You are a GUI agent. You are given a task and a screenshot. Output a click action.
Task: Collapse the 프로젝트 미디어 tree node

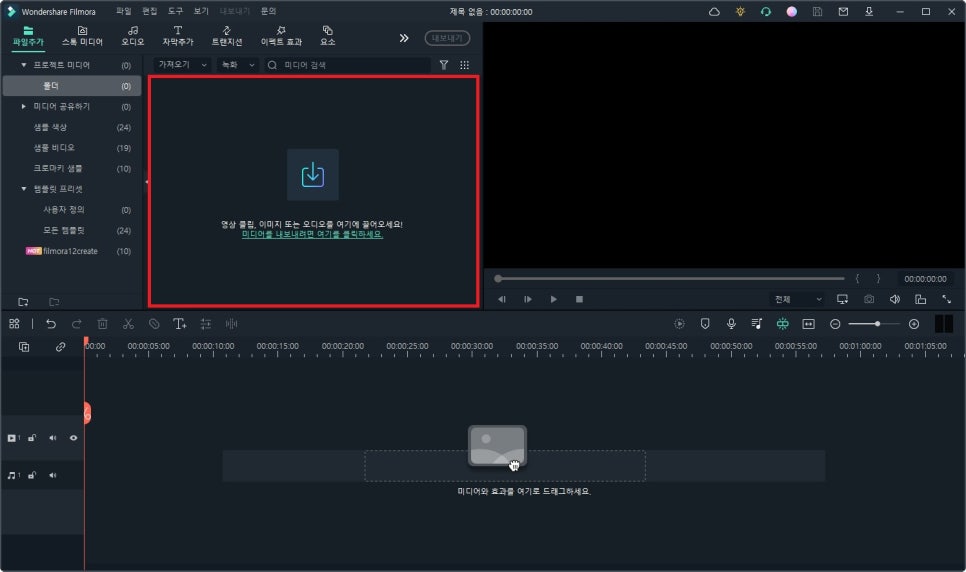pos(24,65)
